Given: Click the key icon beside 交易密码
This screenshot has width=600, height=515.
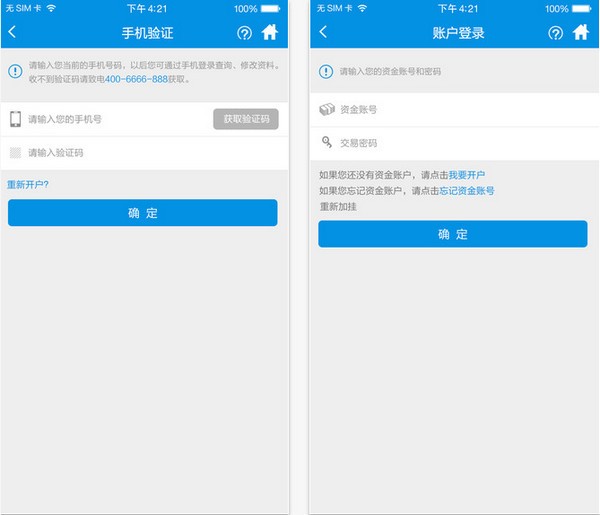Looking at the screenshot, I should [x=327, y=142].
